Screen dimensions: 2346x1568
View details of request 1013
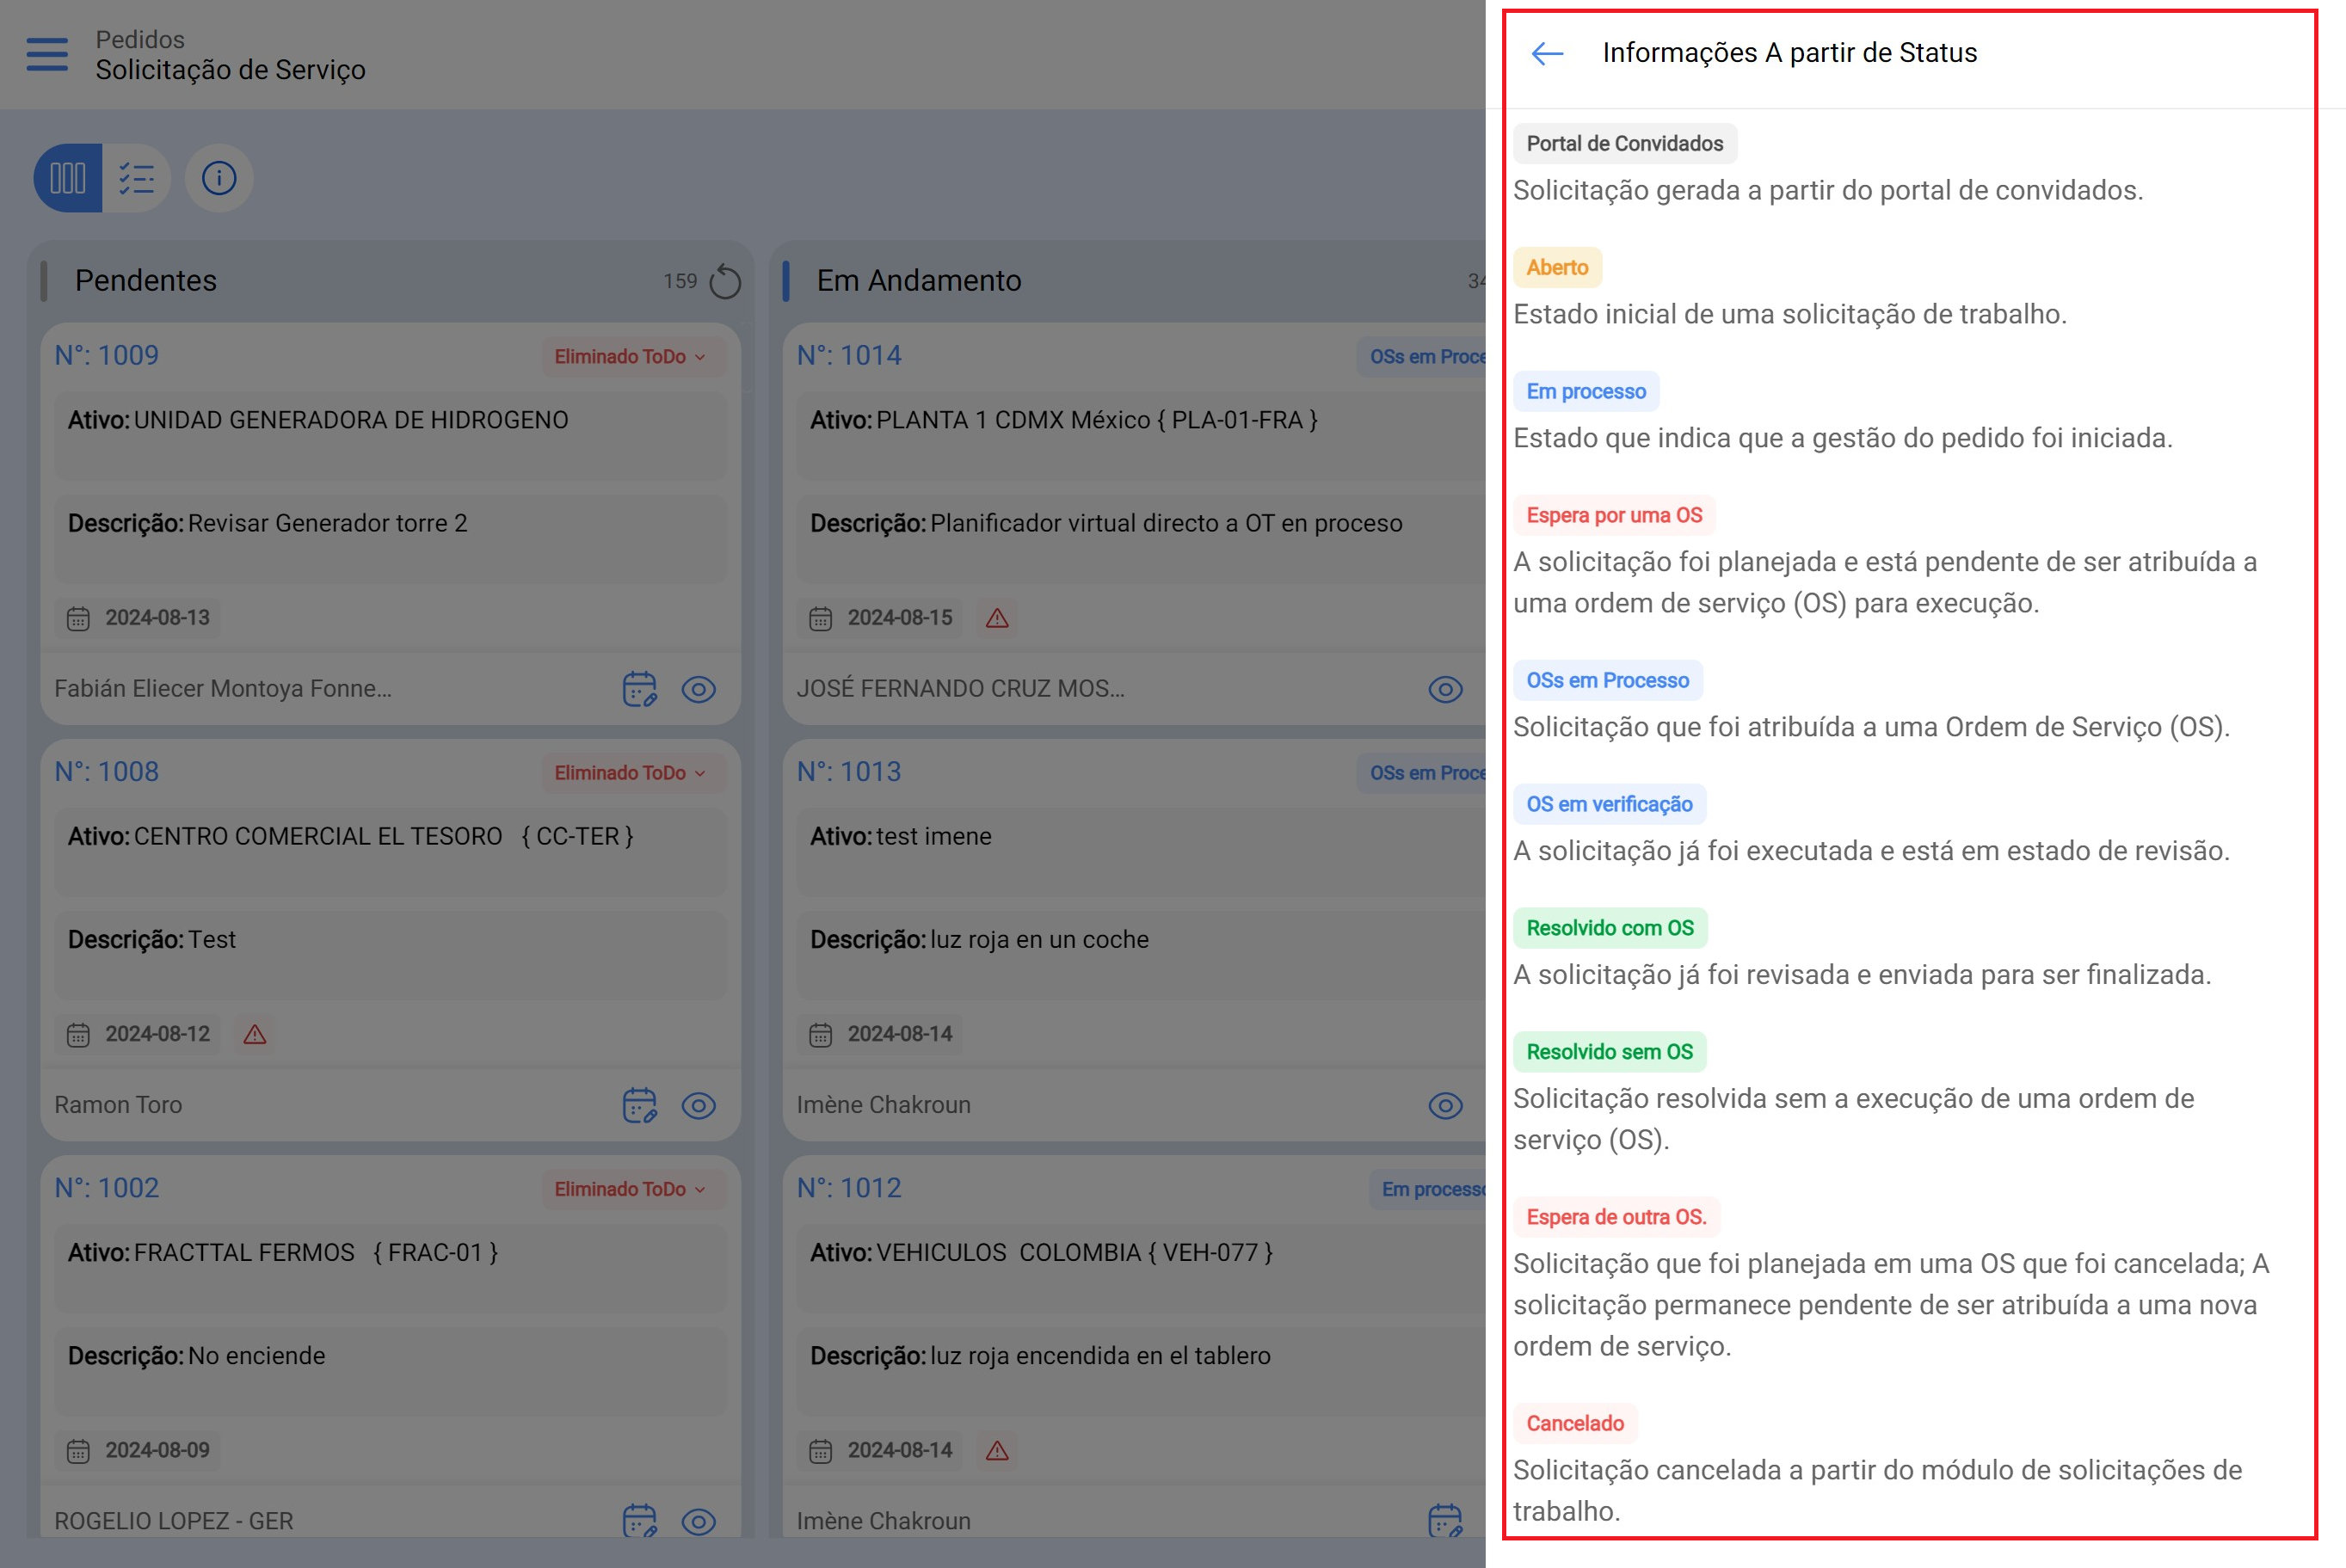coord(1445,1105)
